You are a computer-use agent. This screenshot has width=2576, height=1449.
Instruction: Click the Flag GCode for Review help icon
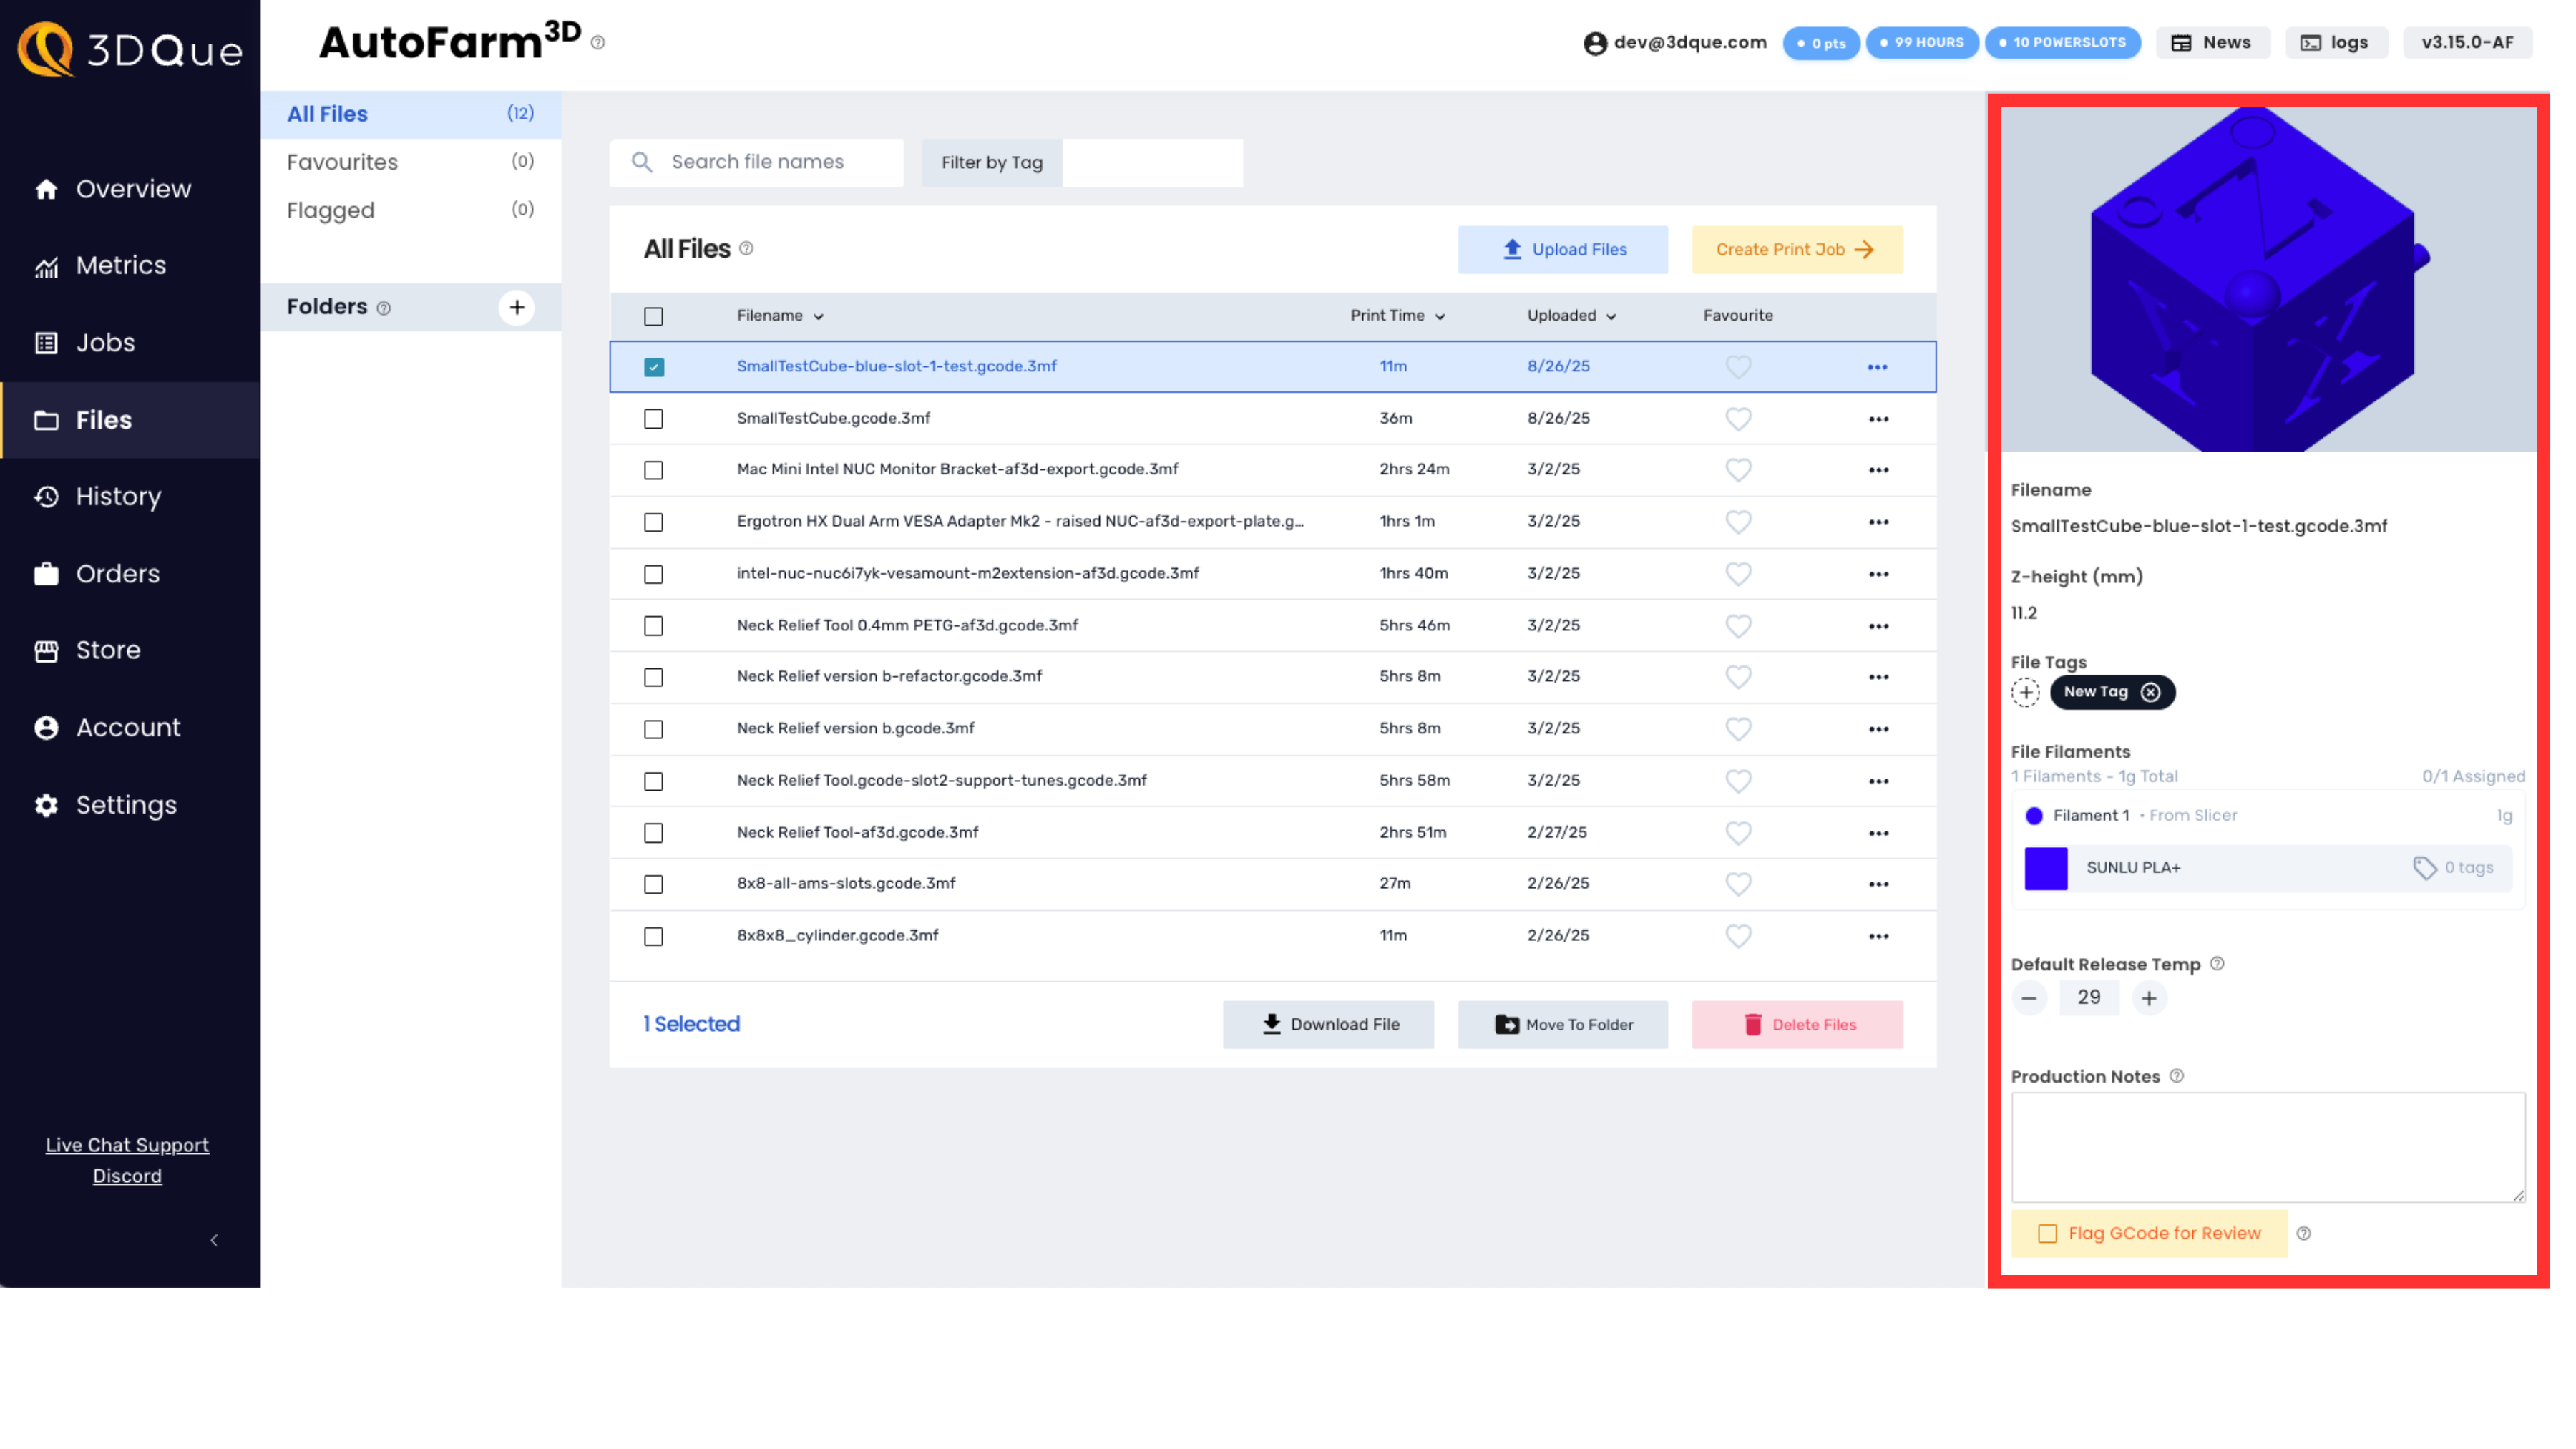(2303, 1233)
